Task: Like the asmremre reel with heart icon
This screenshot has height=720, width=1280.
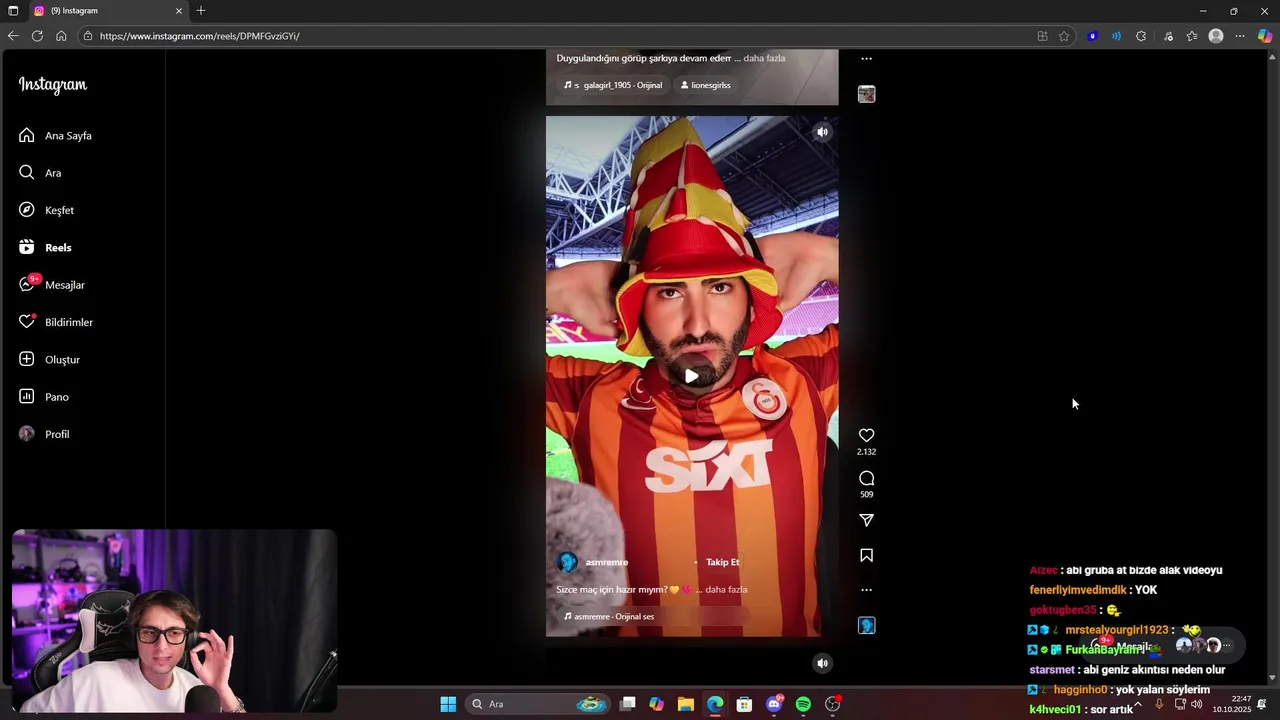Action: [866, 435]
